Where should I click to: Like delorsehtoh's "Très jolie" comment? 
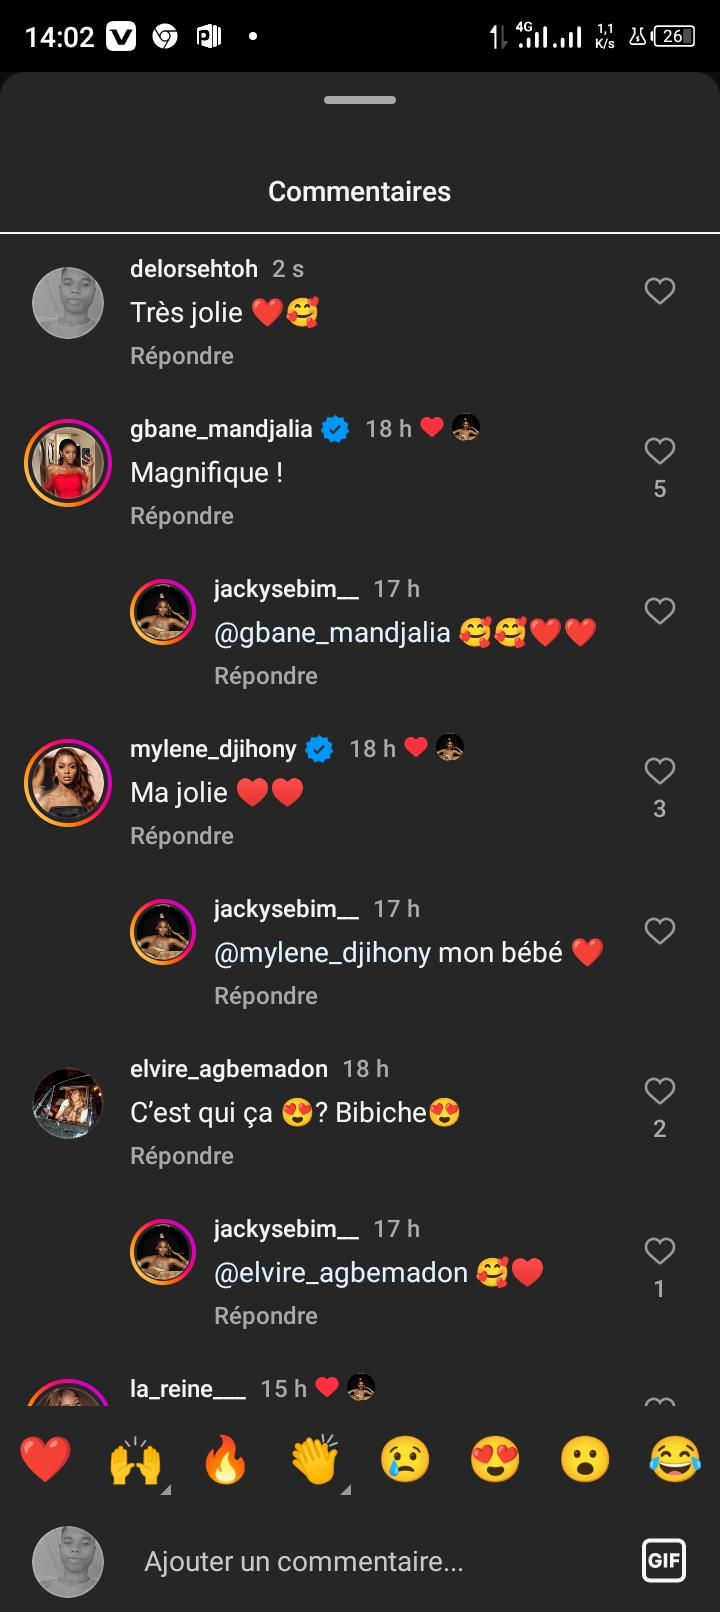coord(660,291)
